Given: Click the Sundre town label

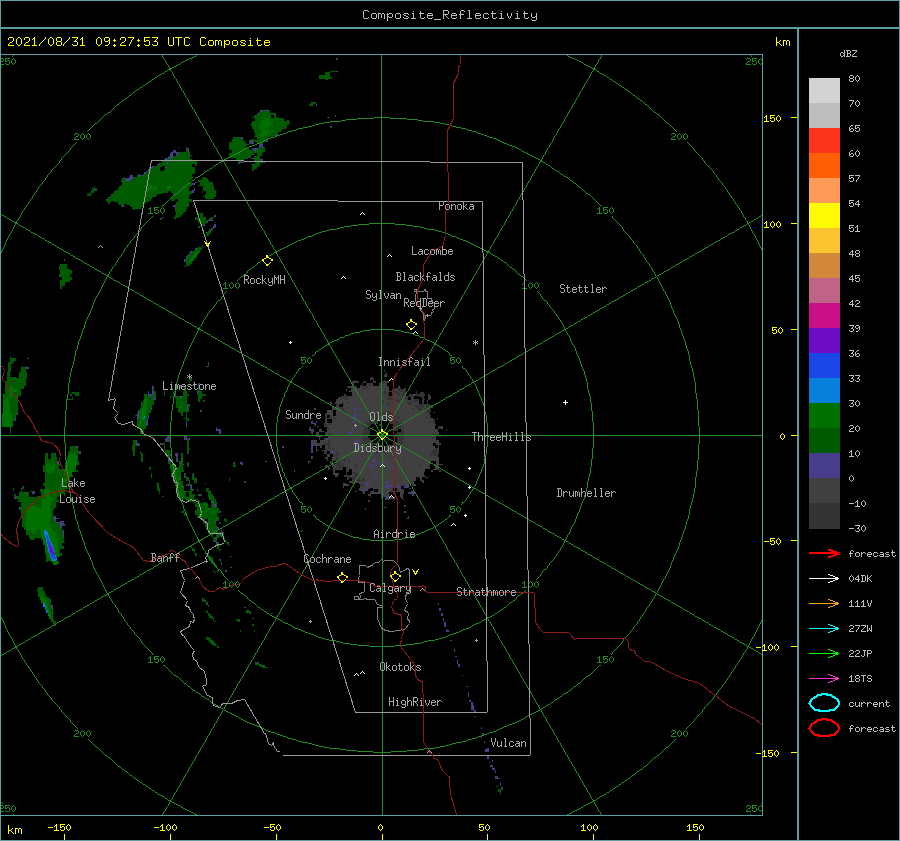Looking at the screenshot, I should click(x=303, y=414).
